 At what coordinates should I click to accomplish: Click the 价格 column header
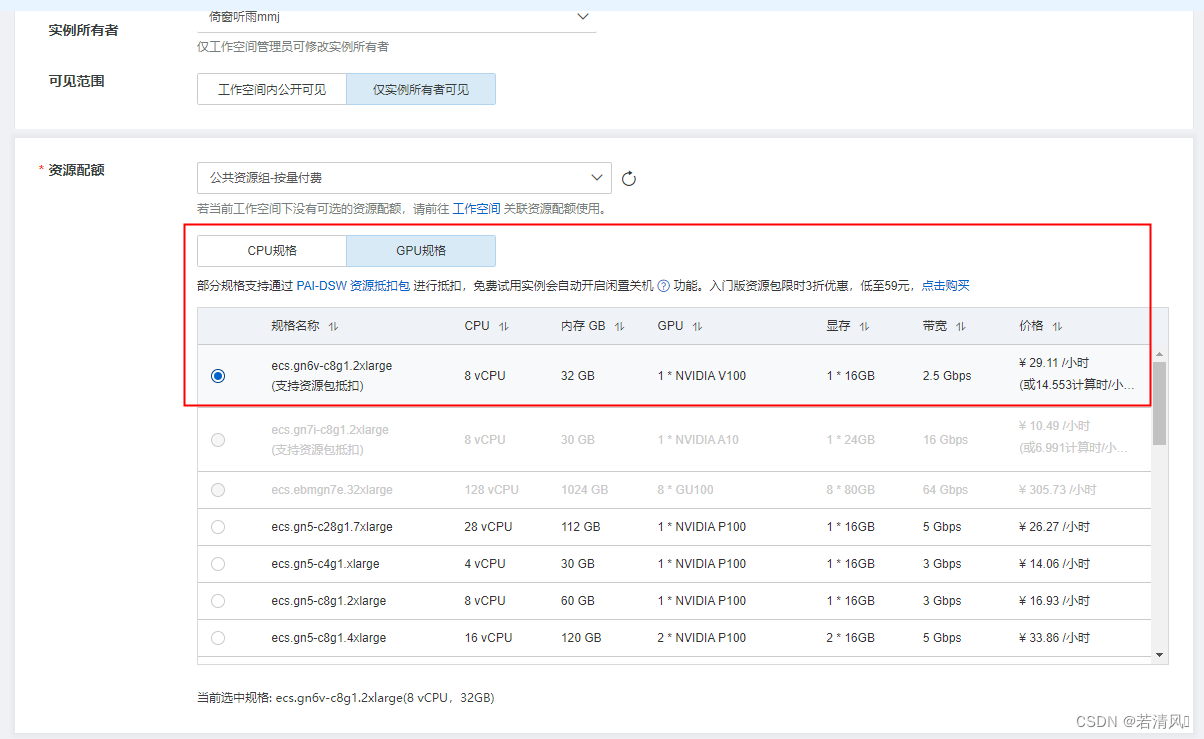pyautogui.click(x=1031, y=326)
